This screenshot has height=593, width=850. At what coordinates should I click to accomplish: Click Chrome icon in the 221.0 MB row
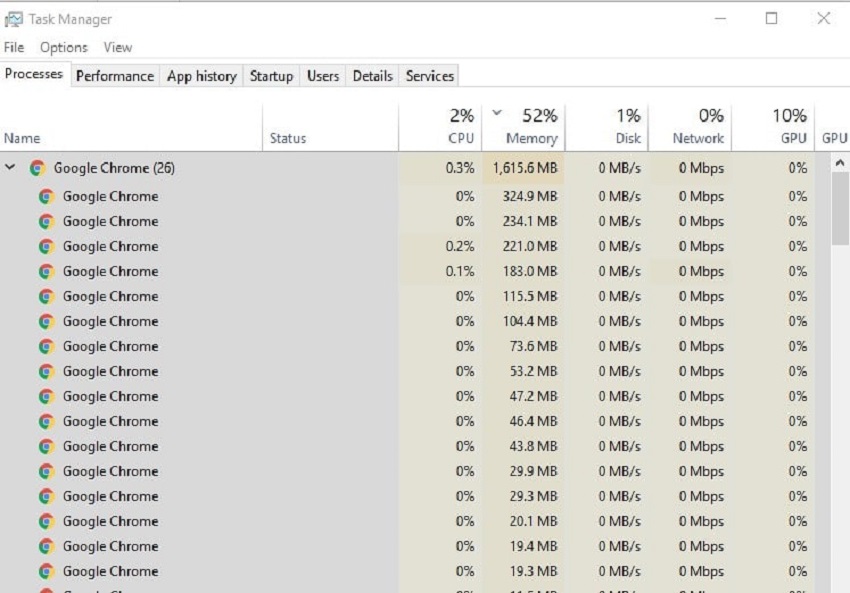tap(46, 246)
